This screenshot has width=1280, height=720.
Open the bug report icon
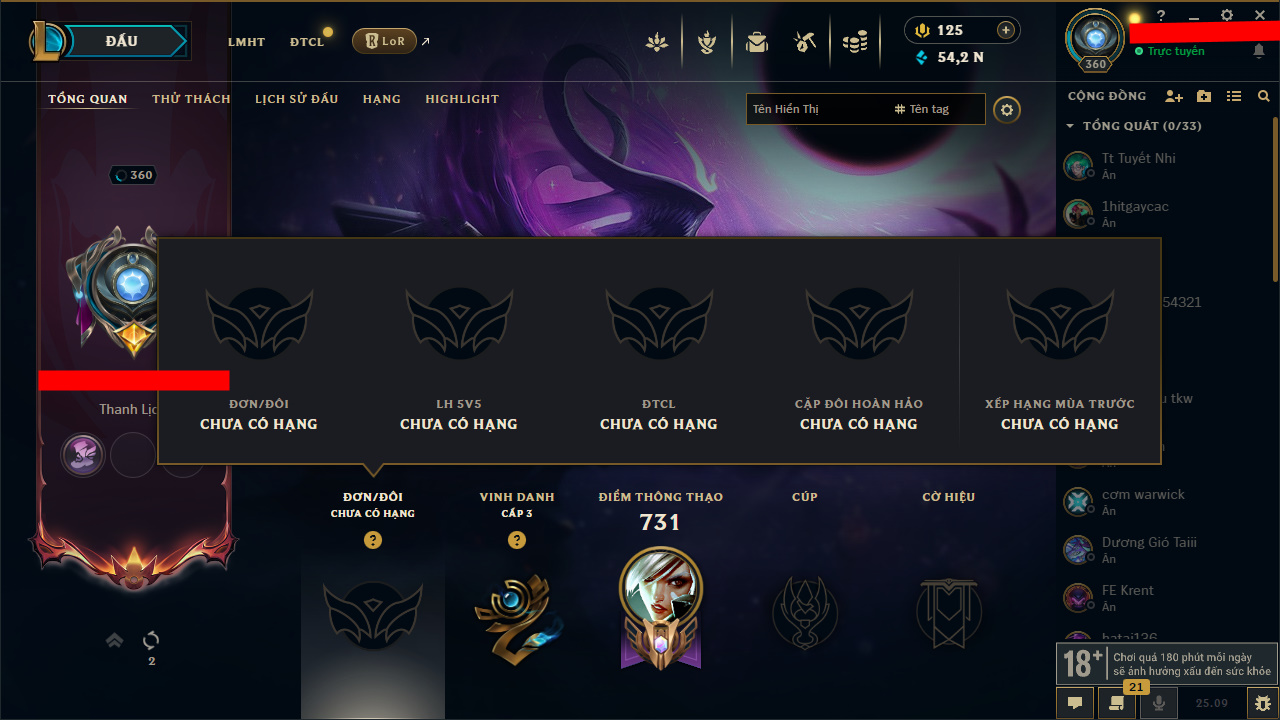click(1263, 703)
